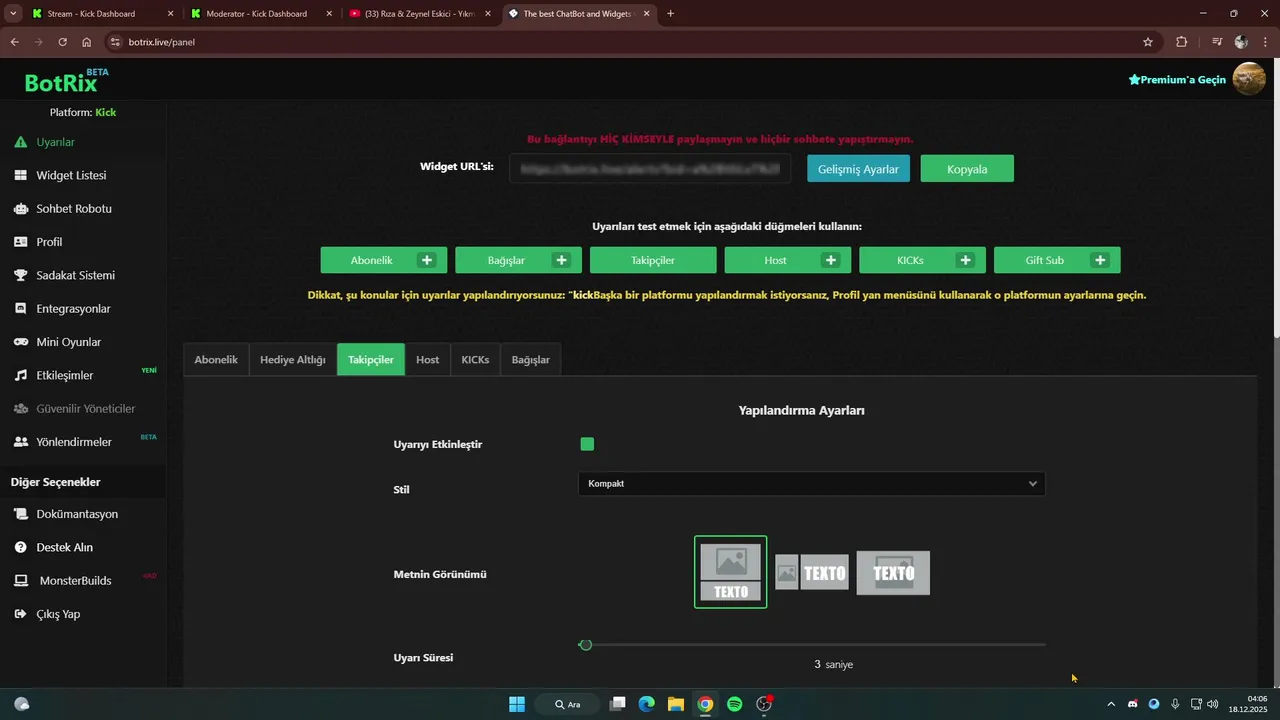1280x720 pixels.
Task: Switch to the Hediye Altlığı tab
Action: (293, 359)
